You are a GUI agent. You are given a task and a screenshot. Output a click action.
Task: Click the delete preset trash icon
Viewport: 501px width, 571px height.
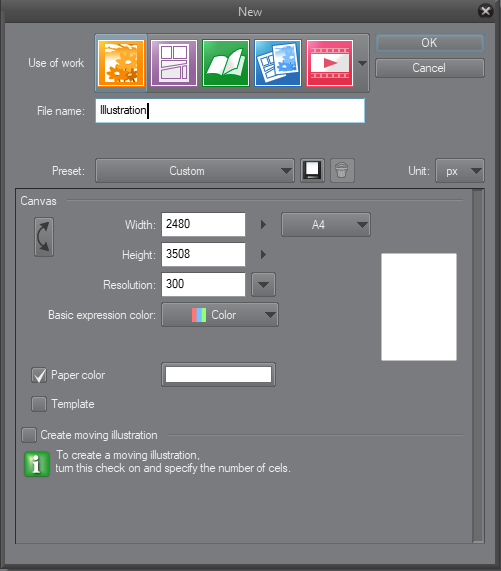click(x=342, y=170)
